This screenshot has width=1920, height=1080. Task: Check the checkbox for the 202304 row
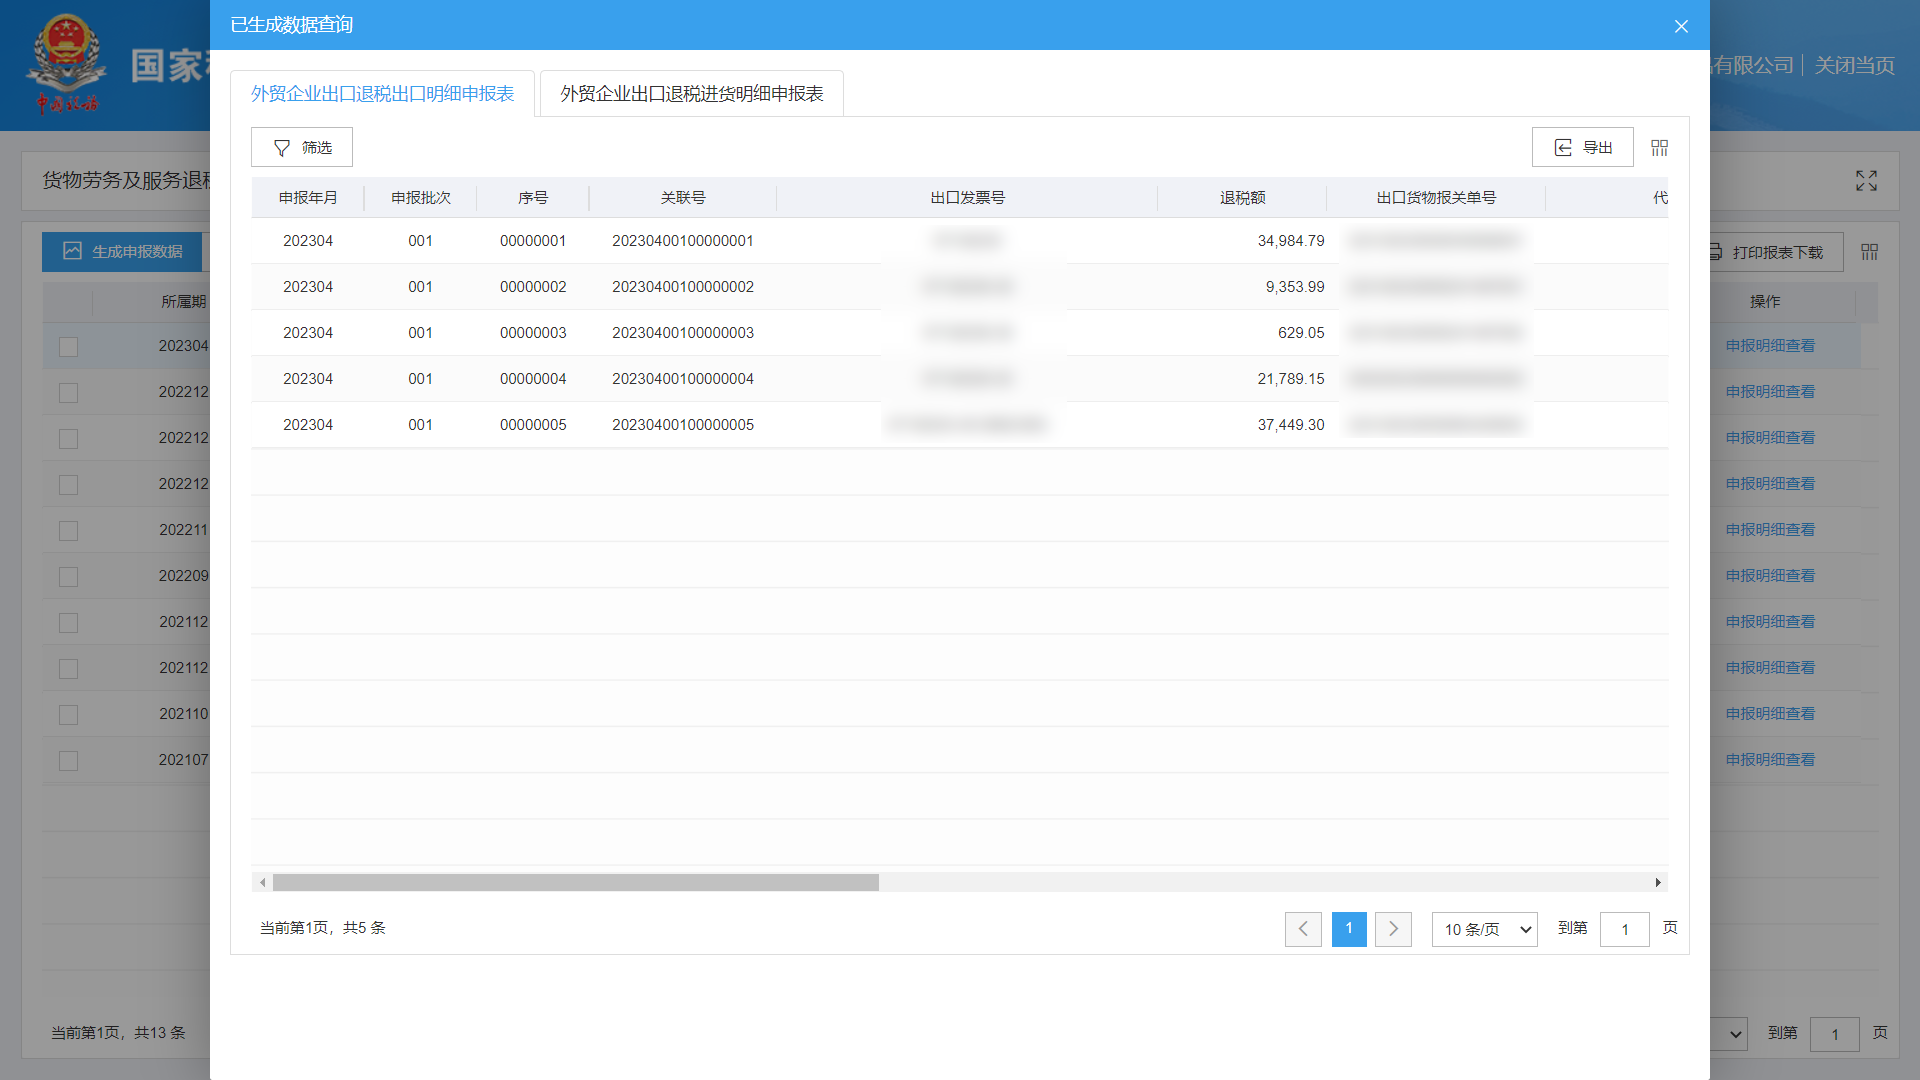[x=68, y=347]
